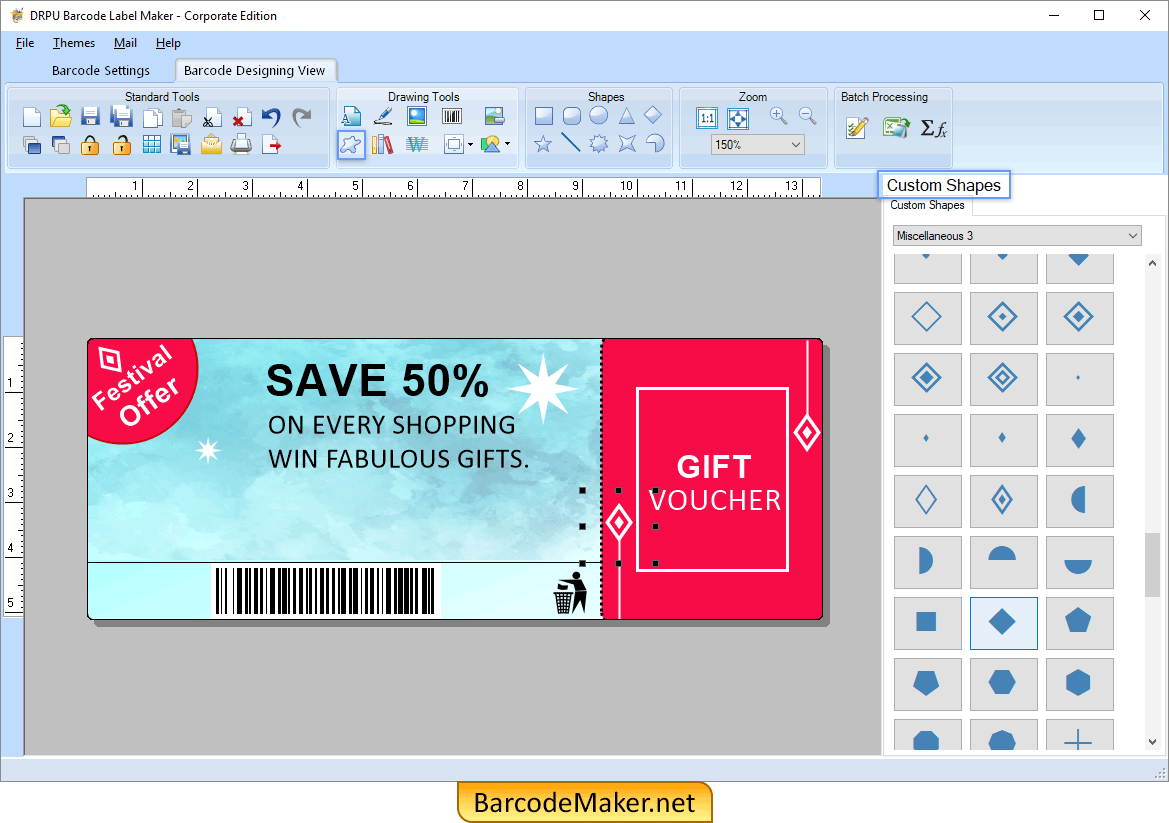Click the 1:1 zoom icon
Screen dimensions: 1169x823
tap(706, 117)
